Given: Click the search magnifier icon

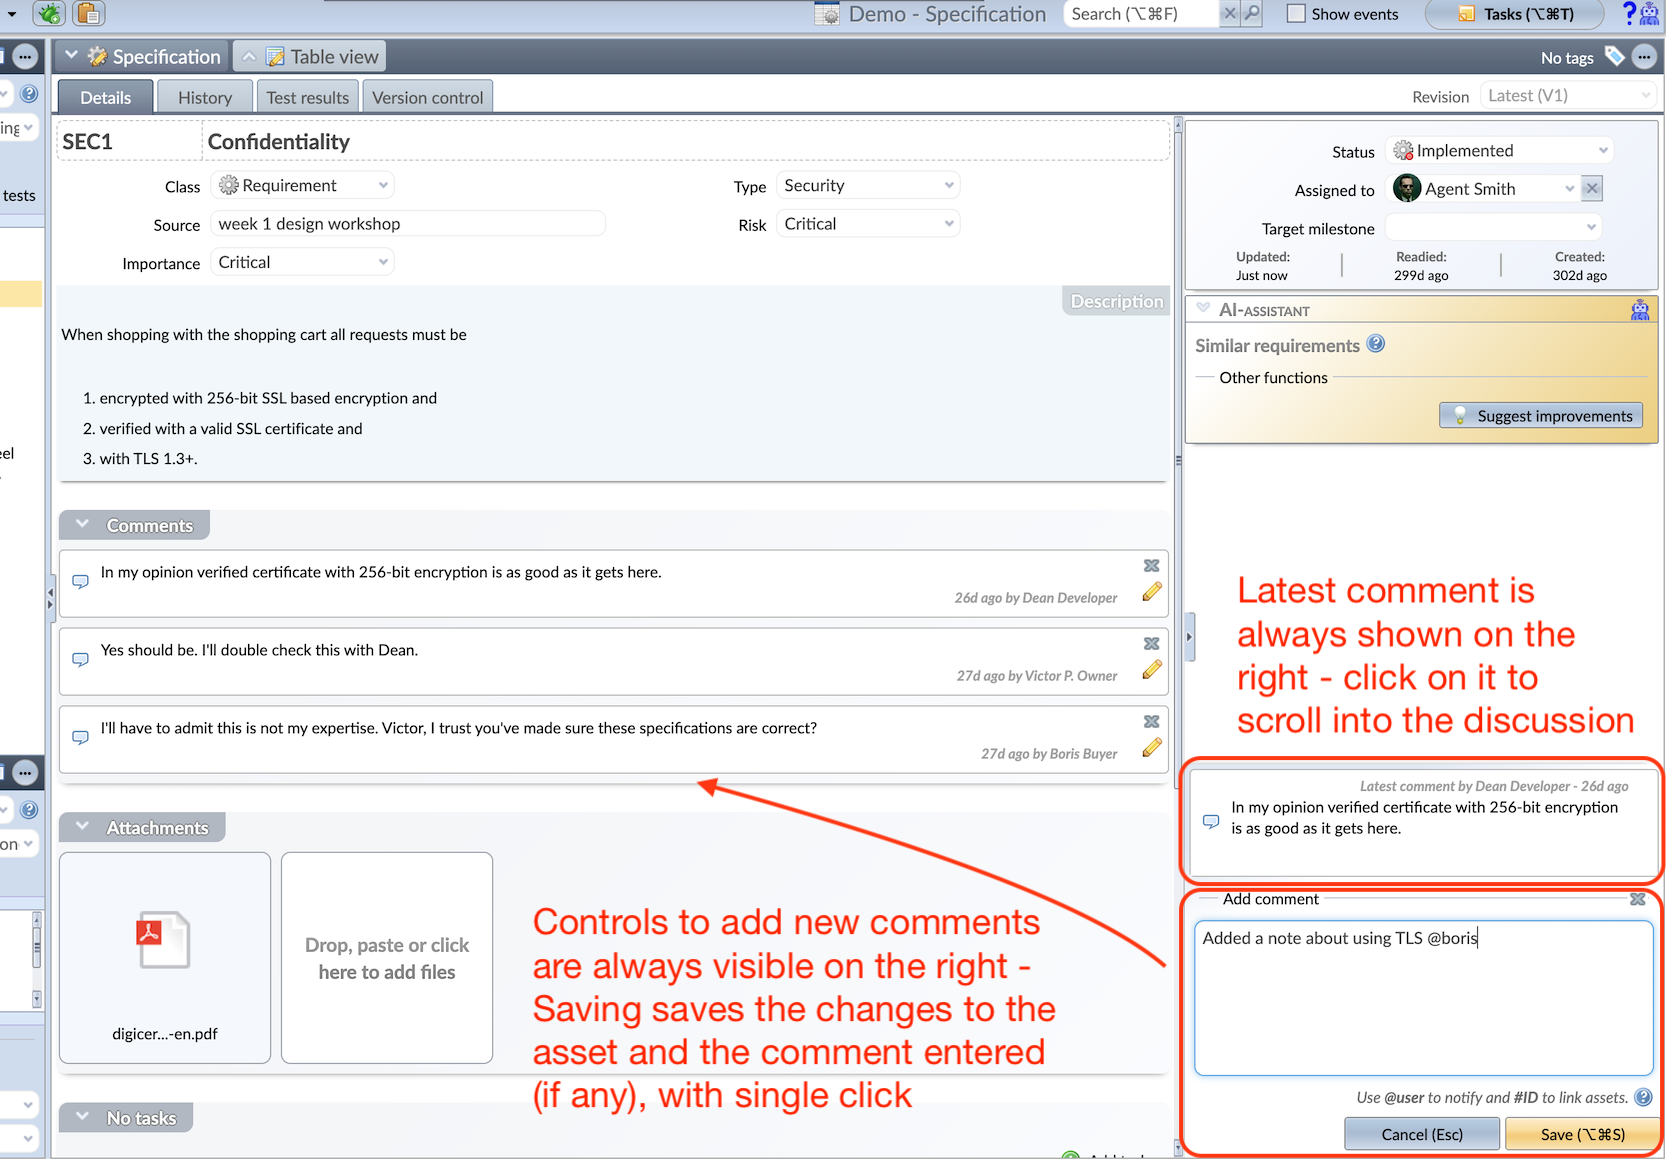Looking at the screenshot, I should coord(1251,14).
